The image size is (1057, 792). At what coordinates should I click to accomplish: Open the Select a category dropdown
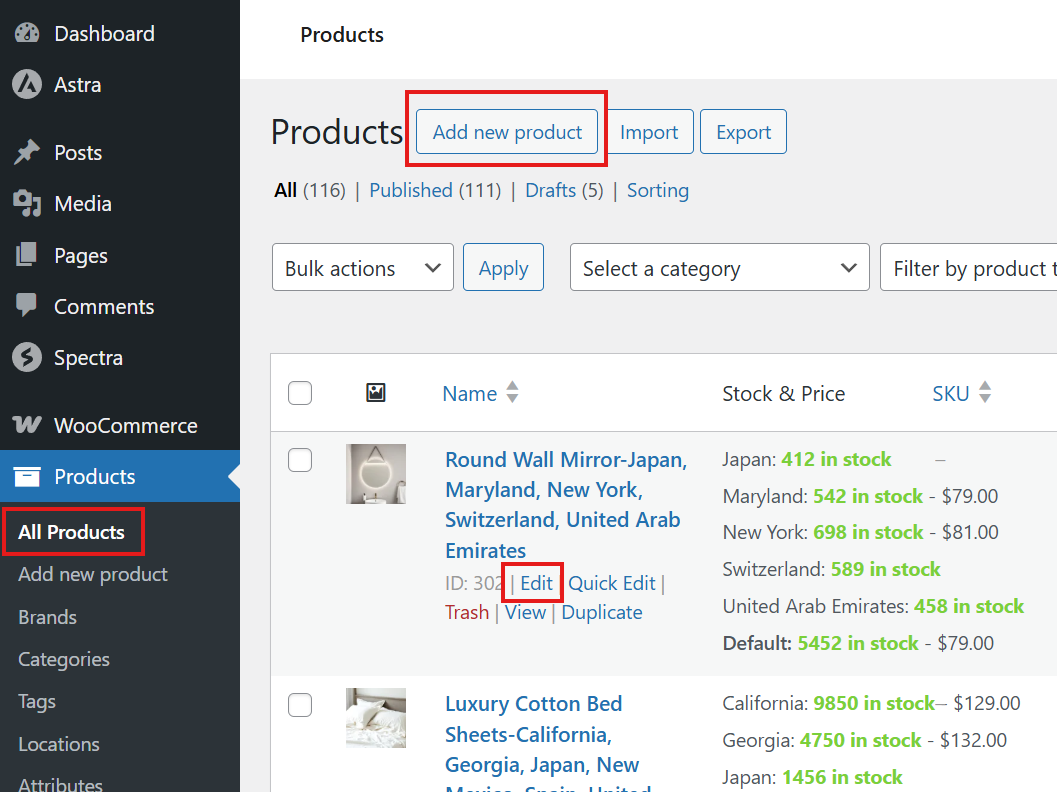point(719,268)
